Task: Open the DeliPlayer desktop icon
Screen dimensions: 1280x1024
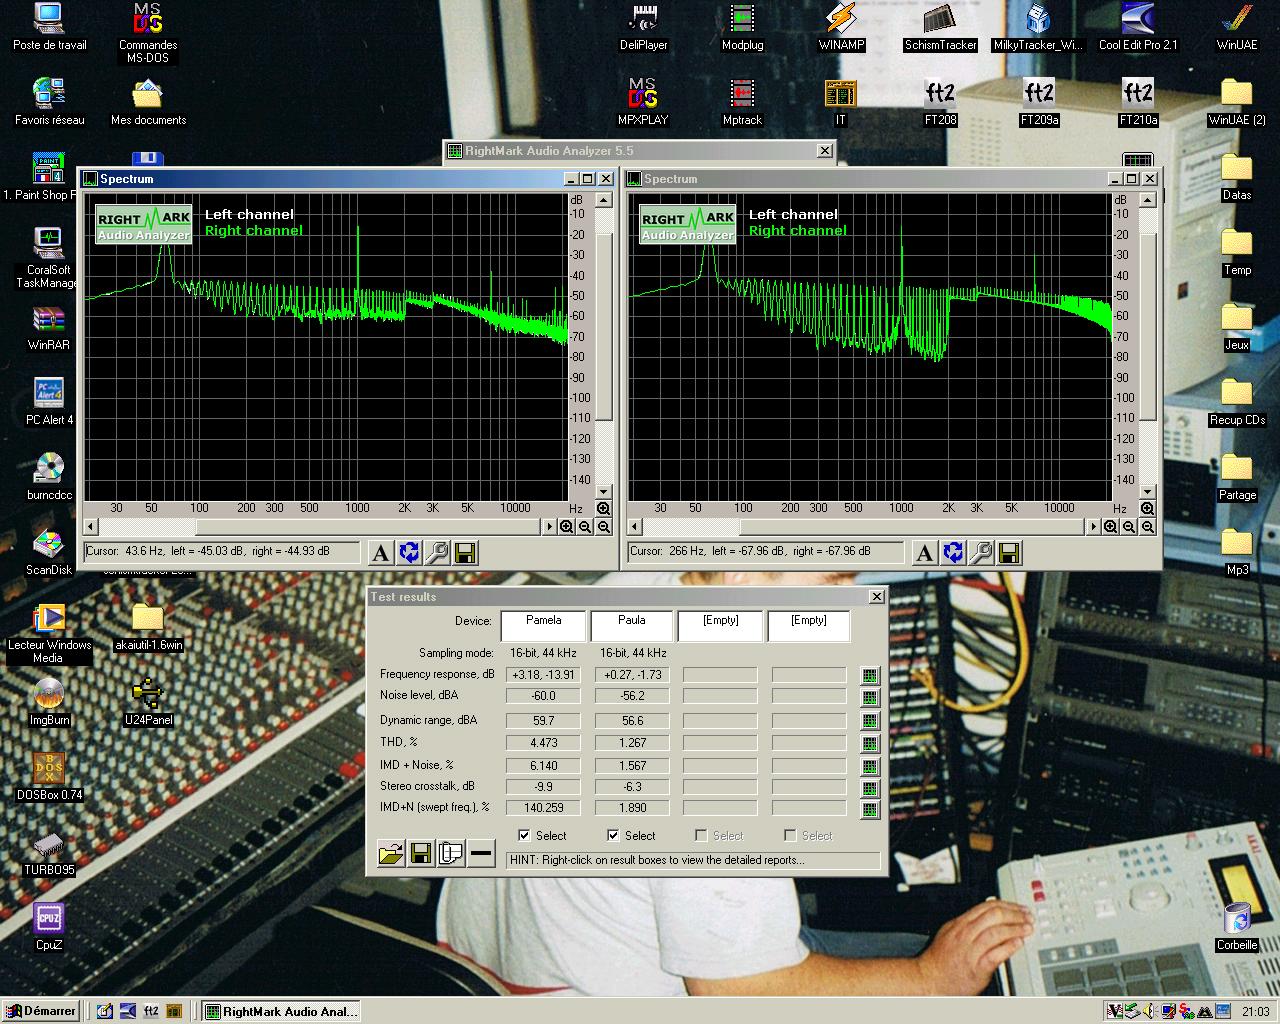Action: (x=644, y=27)
